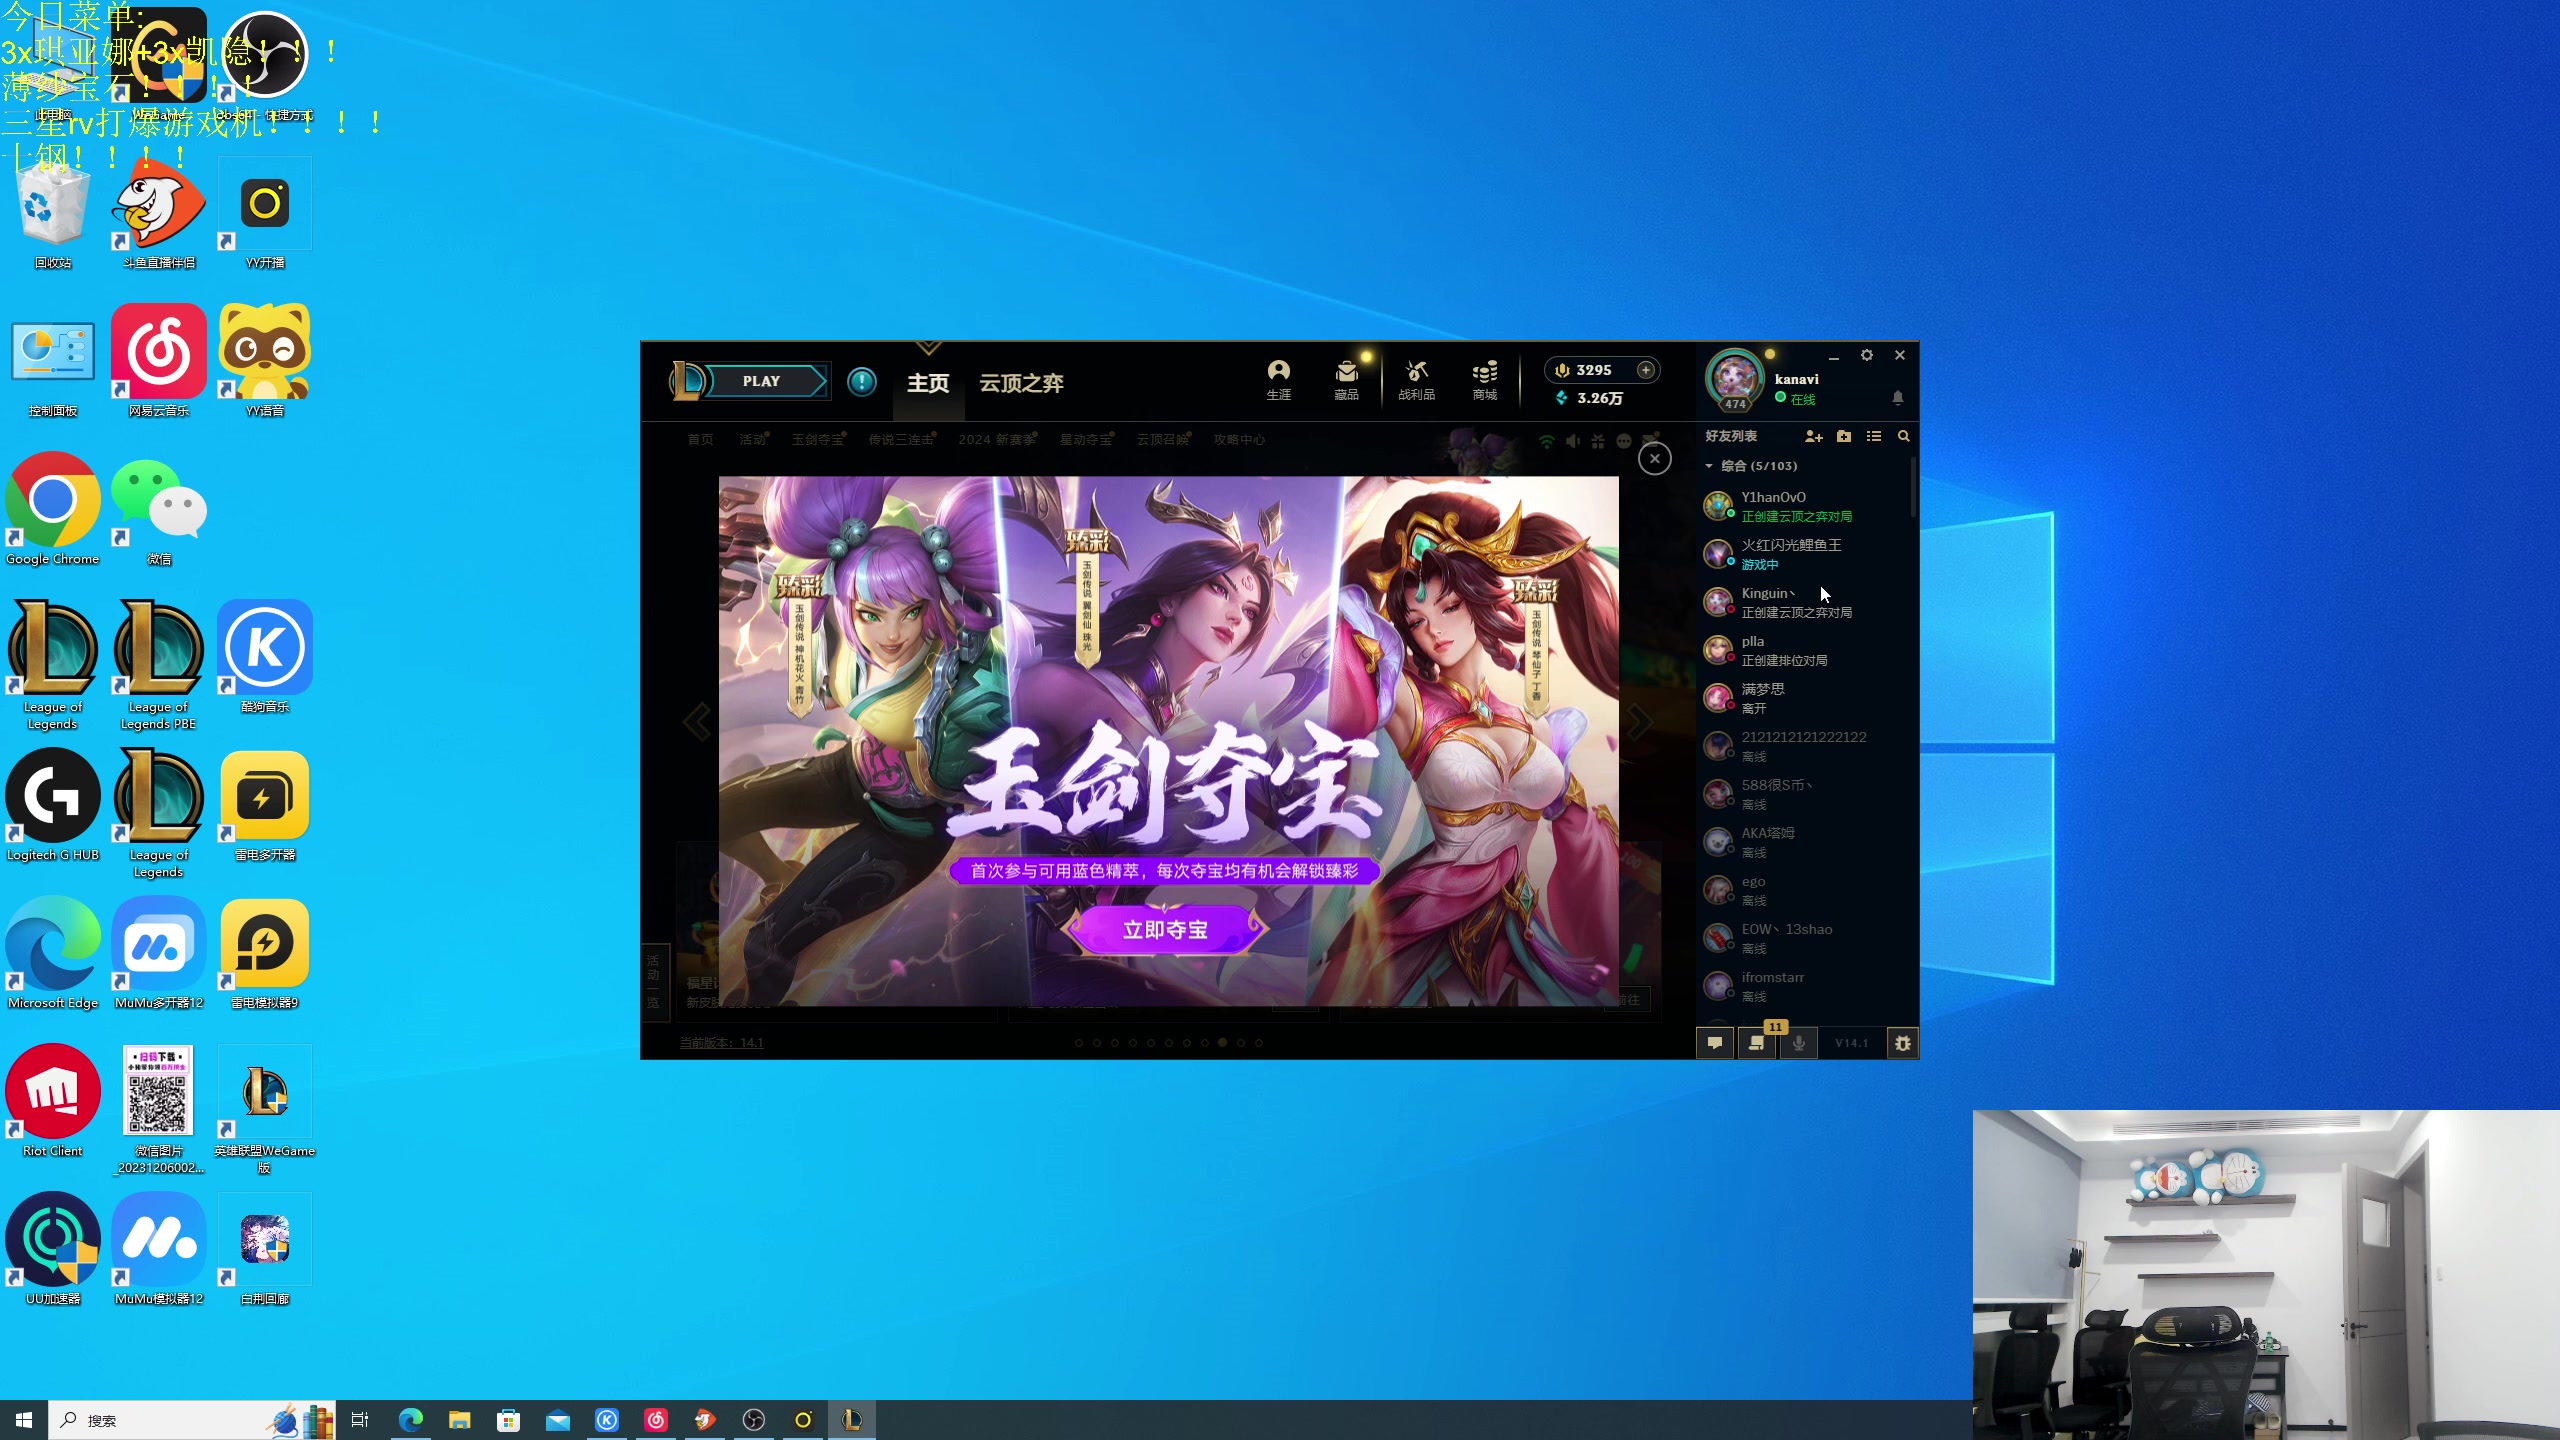Click the 立即夺宝 button
This screenshot has height=1440, width=2560.
click(1164, 930)
